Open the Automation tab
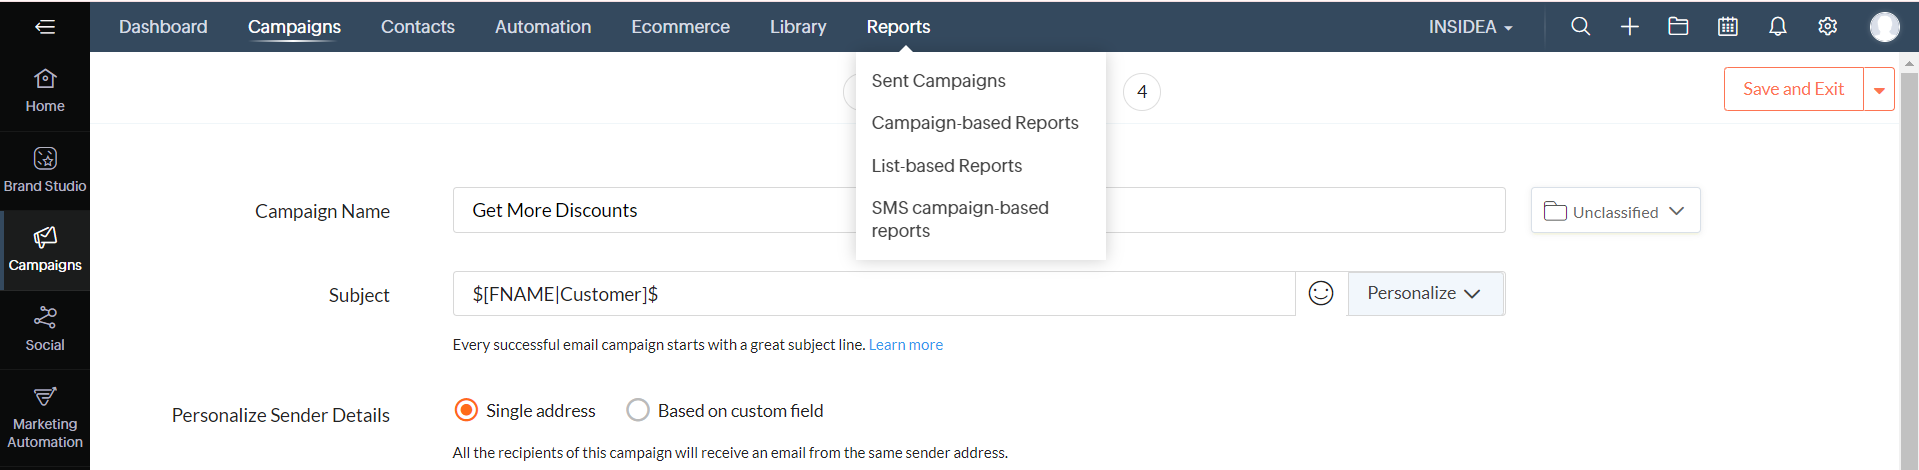The image size is (1919, 470). [x=543, y=27]
